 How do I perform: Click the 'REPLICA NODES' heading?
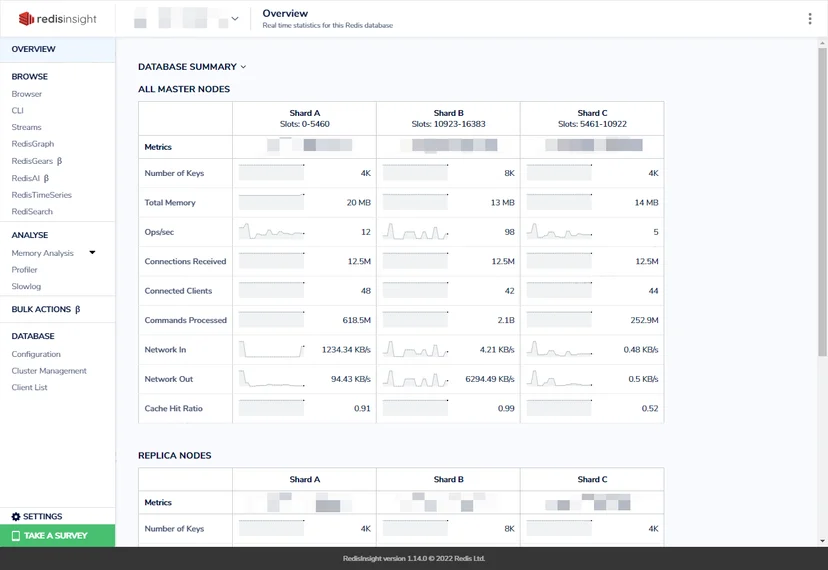pyautogui.click(x=175, y=455)
